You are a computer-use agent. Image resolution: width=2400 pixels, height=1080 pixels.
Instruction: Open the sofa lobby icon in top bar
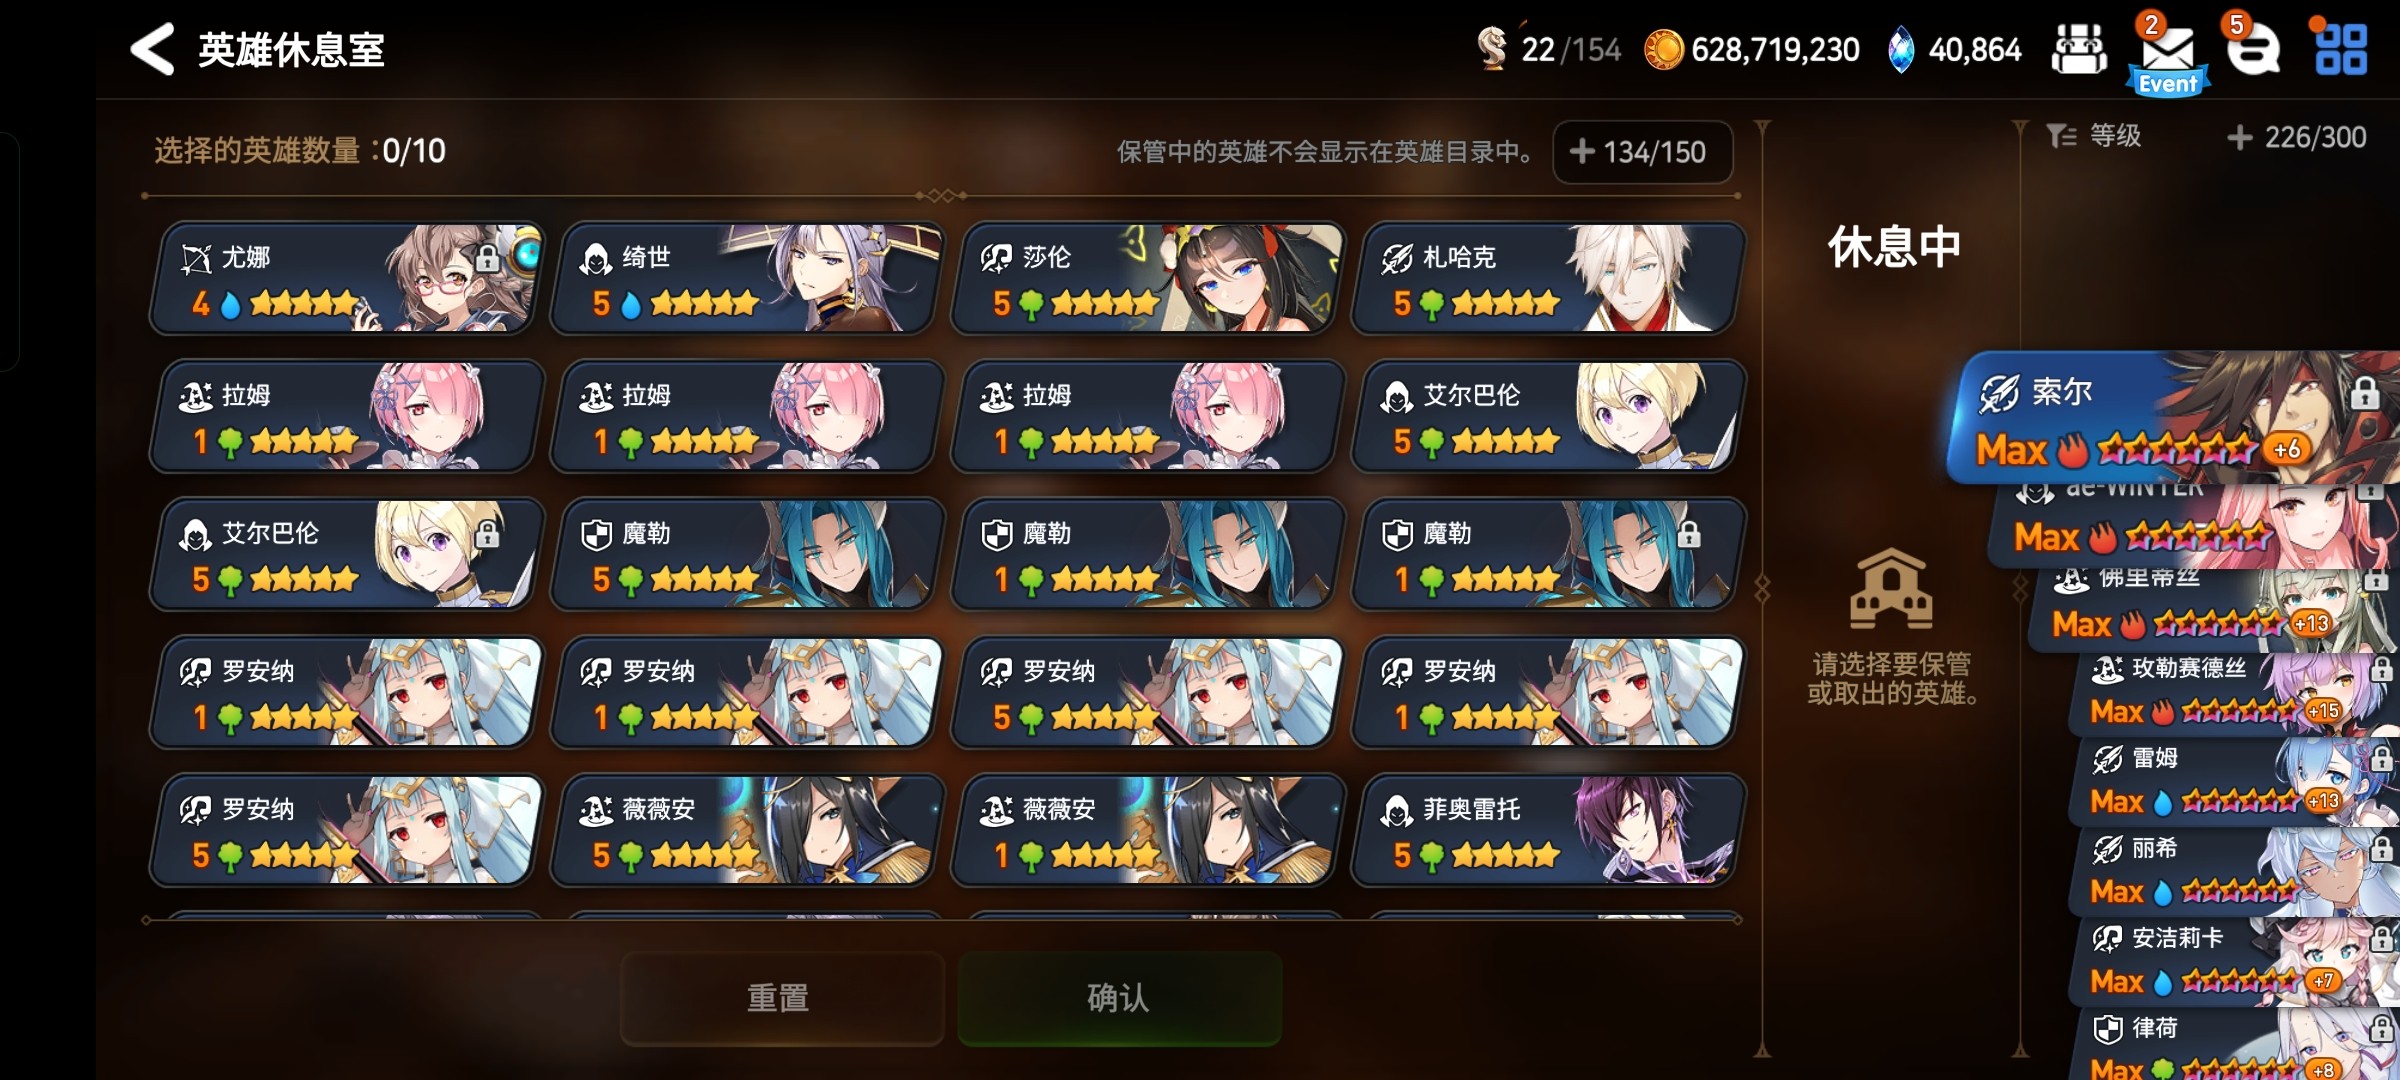pos(2079,50)
